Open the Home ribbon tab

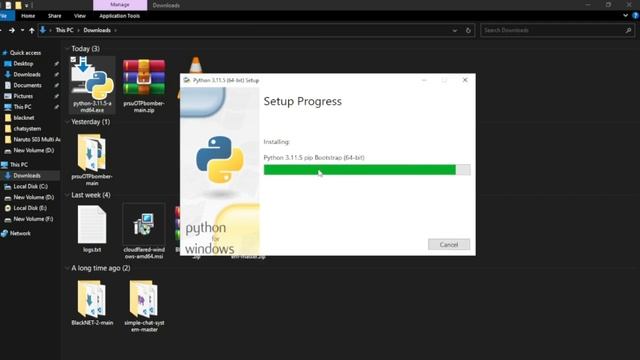tap(28, 16)
